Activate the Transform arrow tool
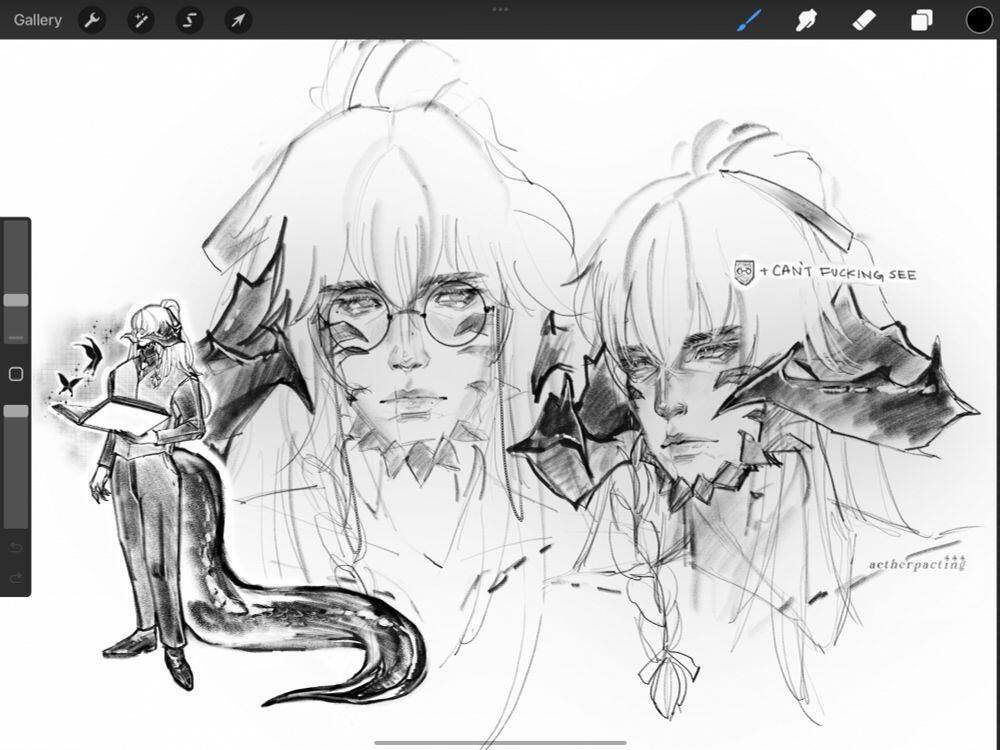The height and width of the screenshot is (750, 1000). [238, 20]
